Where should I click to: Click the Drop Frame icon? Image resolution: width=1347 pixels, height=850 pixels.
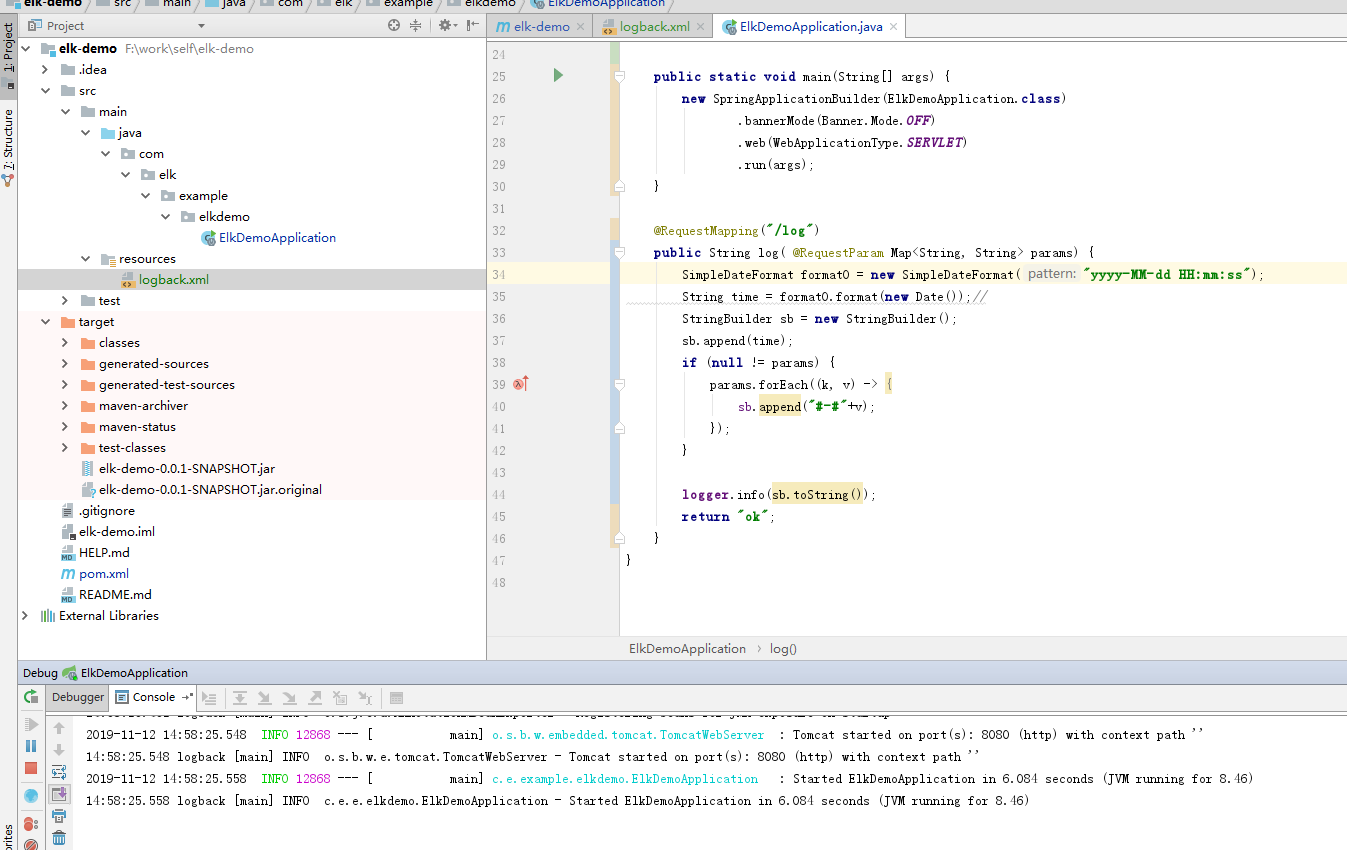point(340,698)
